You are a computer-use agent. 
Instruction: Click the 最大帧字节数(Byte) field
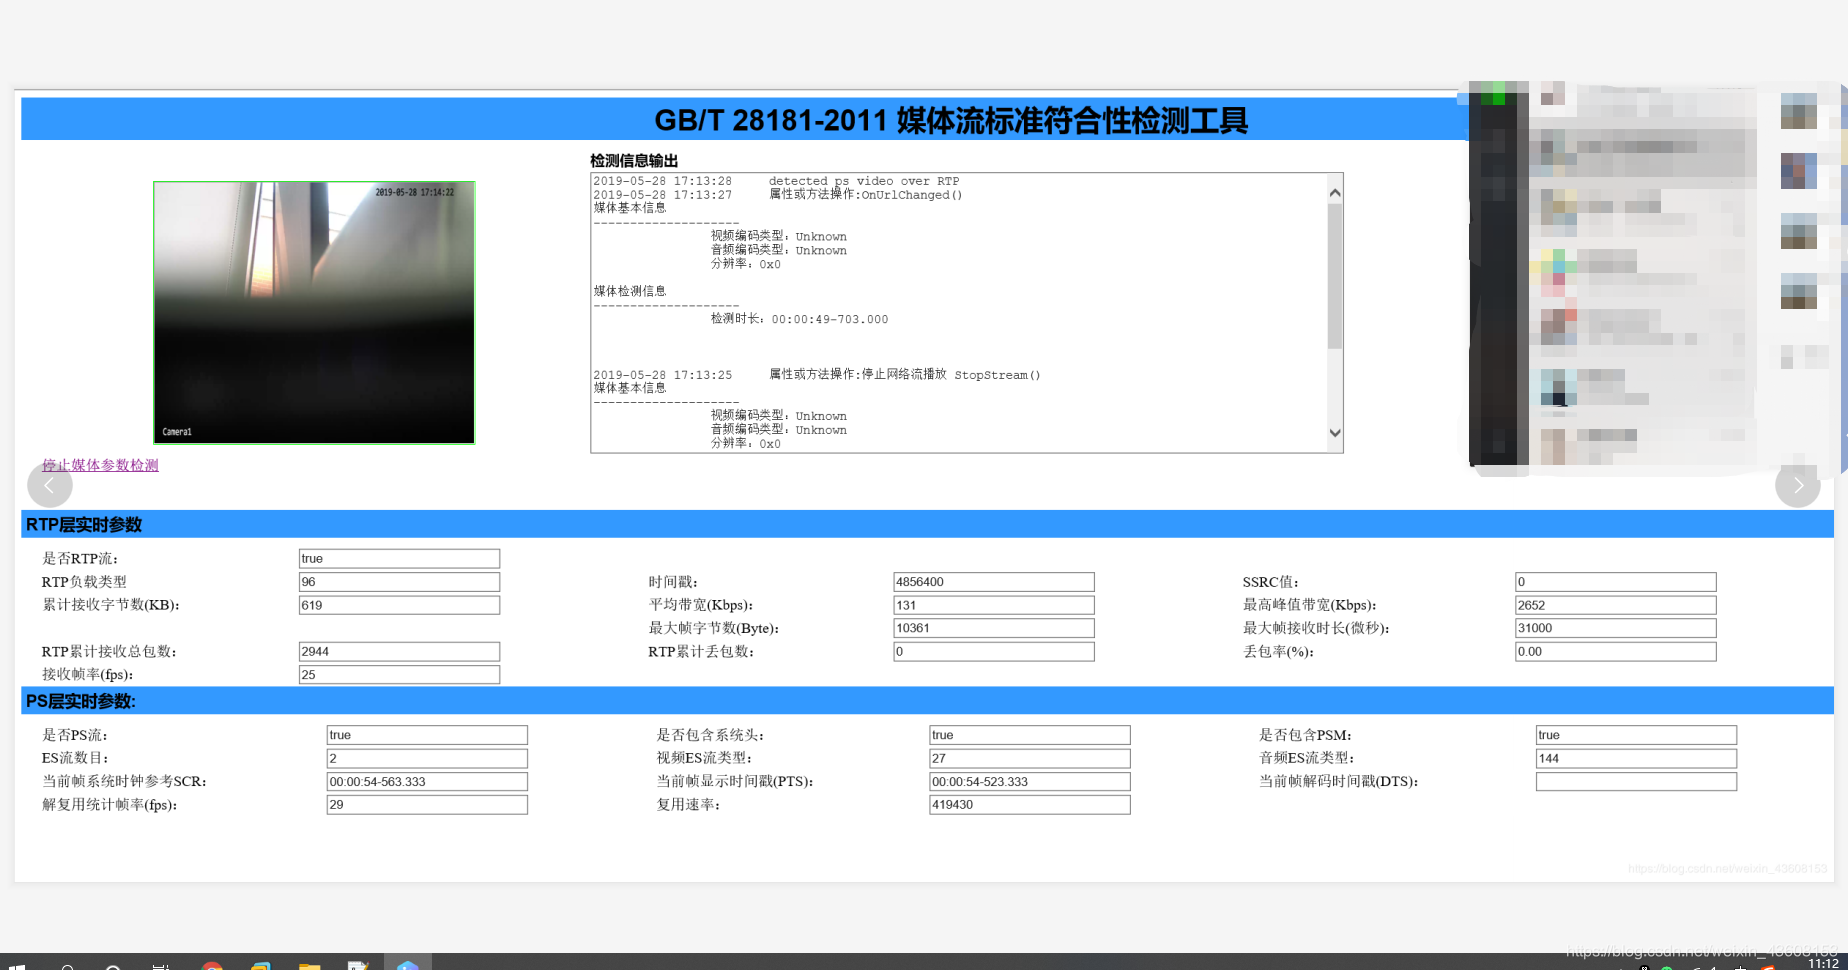click(x=994, y=628)
